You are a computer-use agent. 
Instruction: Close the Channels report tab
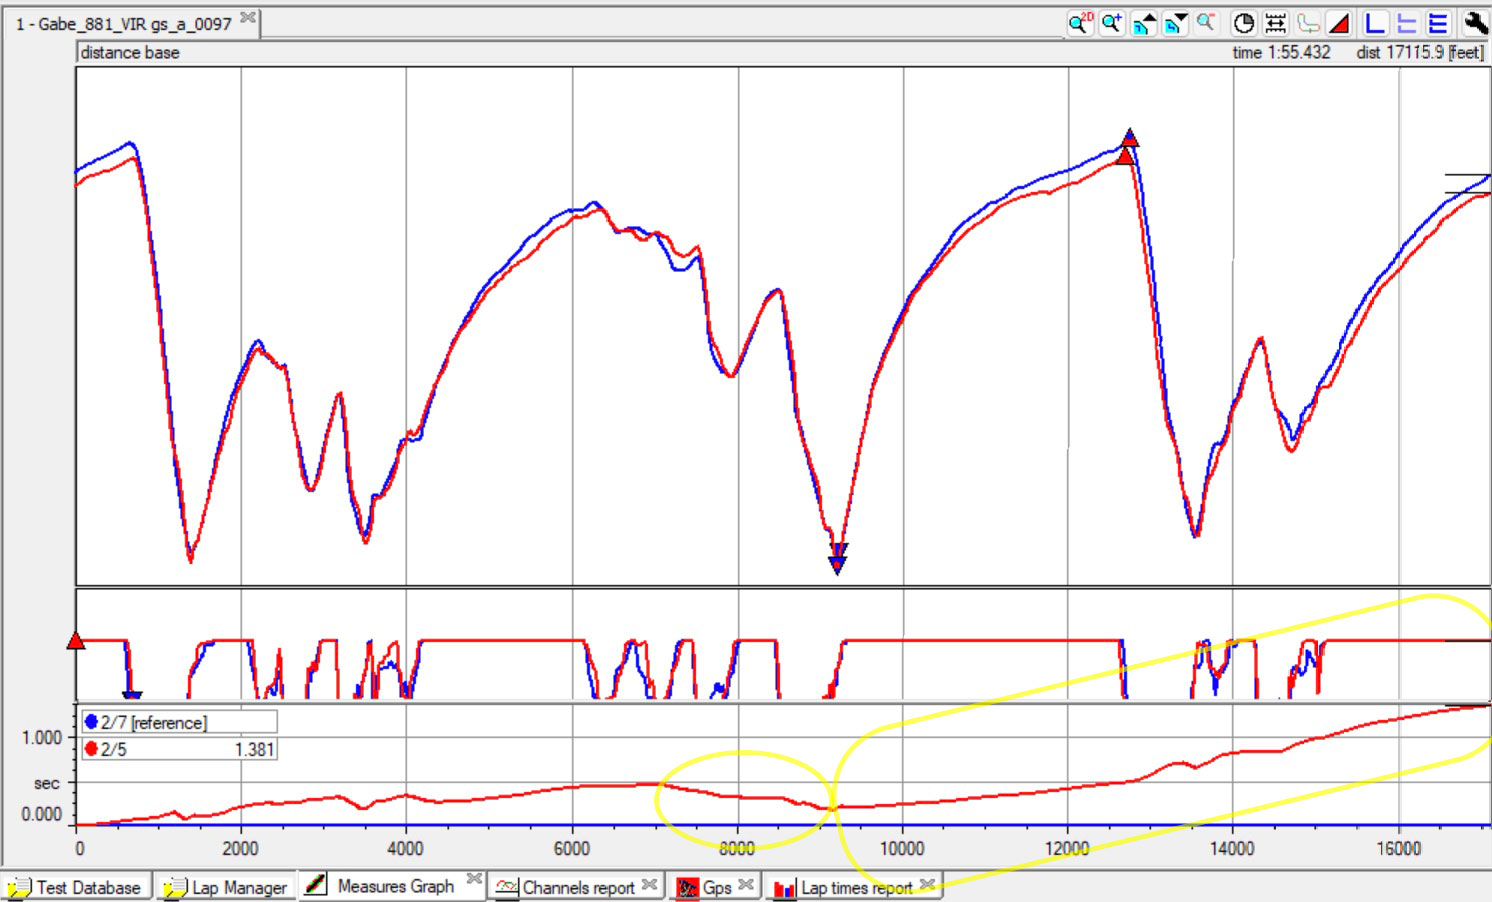[650, 884]
